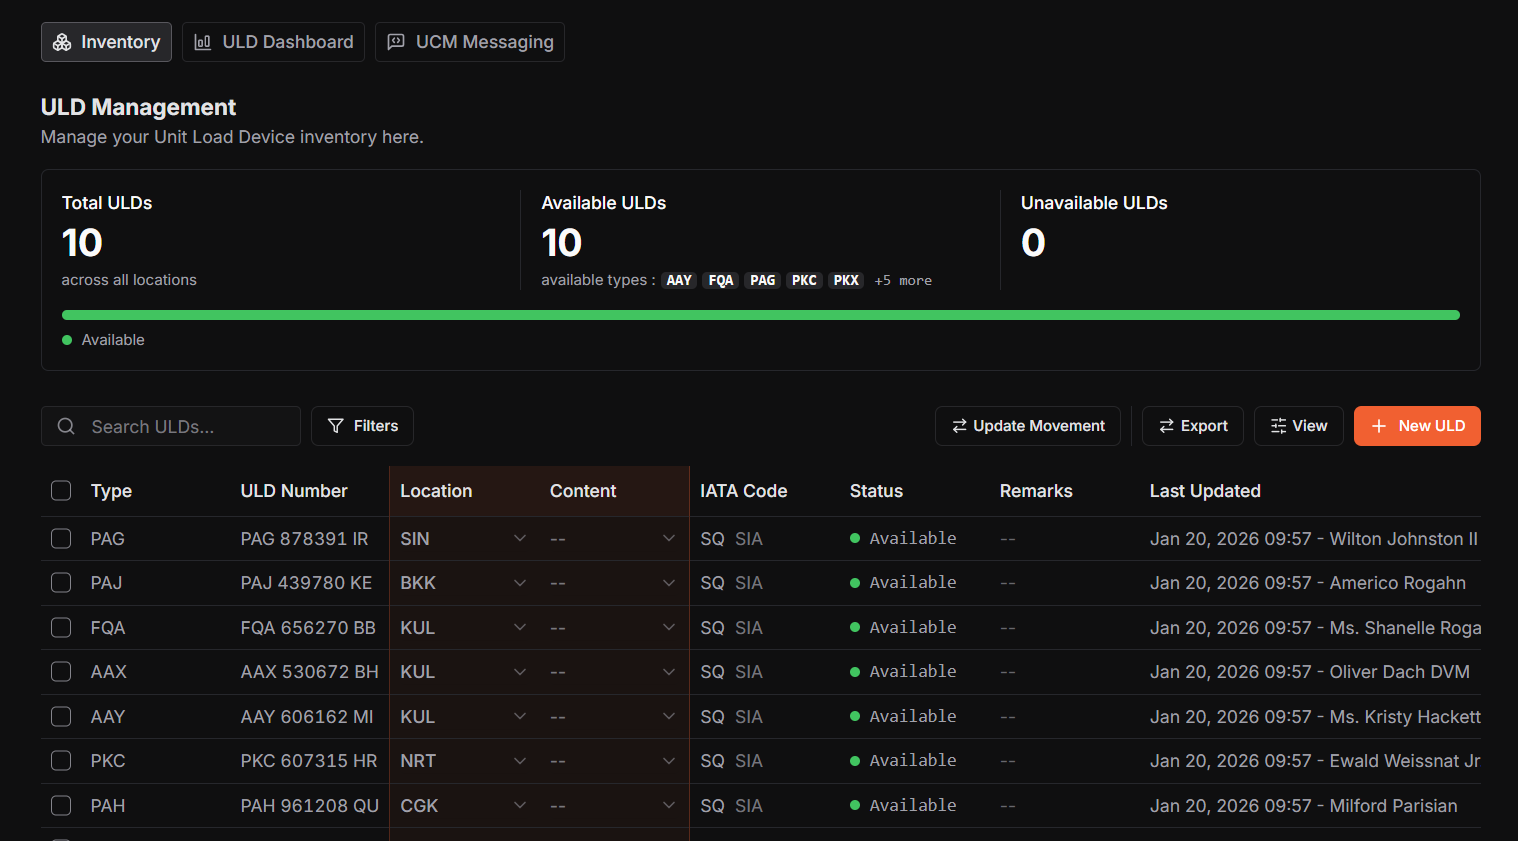Click the Filters button
The image size is (1518, 841).
[362, 425]
